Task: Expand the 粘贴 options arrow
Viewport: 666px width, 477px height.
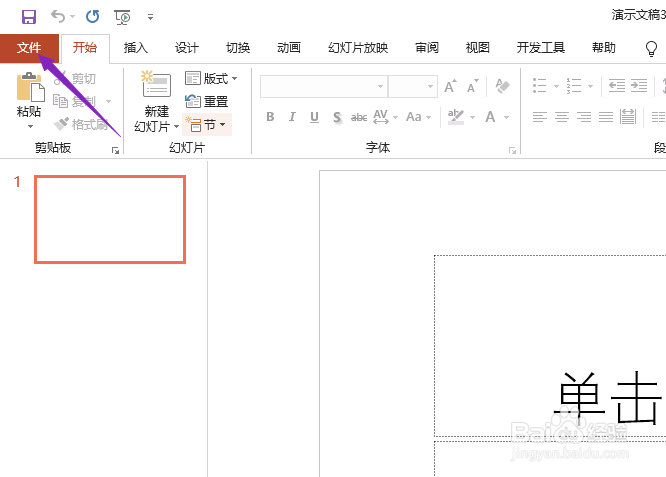Action: point(30,127)
